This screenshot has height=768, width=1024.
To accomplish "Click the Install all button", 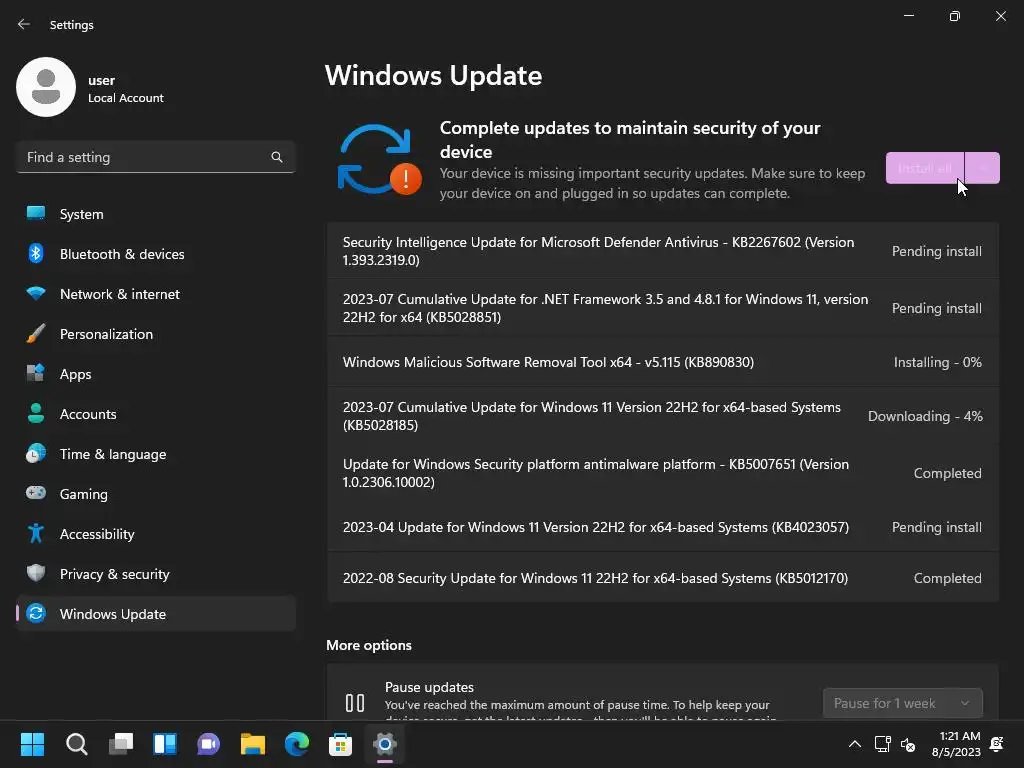I will [x=925, y=168].
